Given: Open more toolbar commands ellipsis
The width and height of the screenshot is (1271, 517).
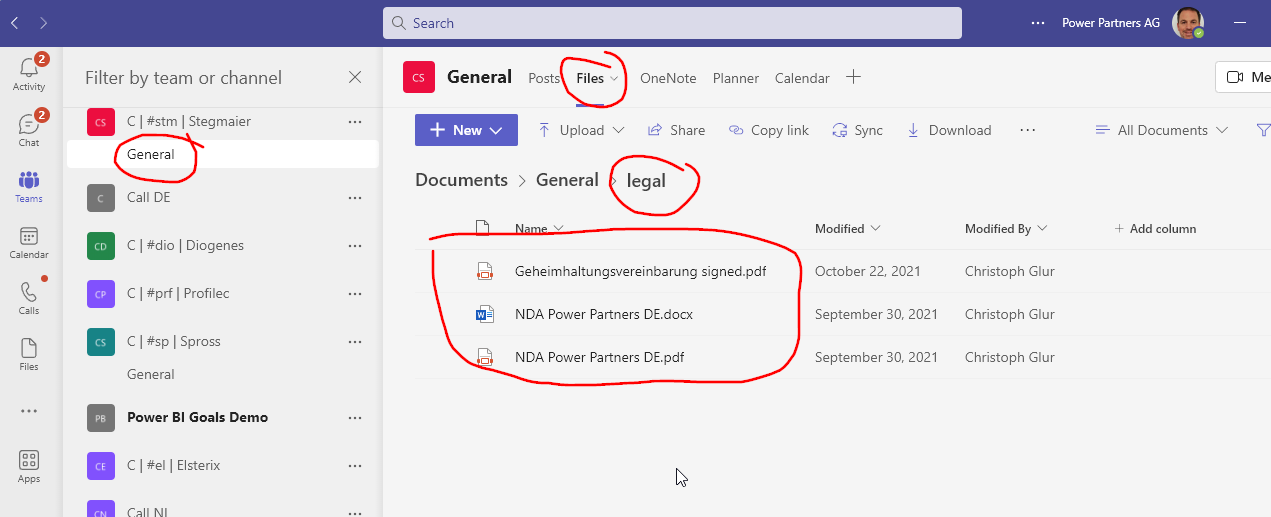Looking at the screenshot, I should (1027, 130).
